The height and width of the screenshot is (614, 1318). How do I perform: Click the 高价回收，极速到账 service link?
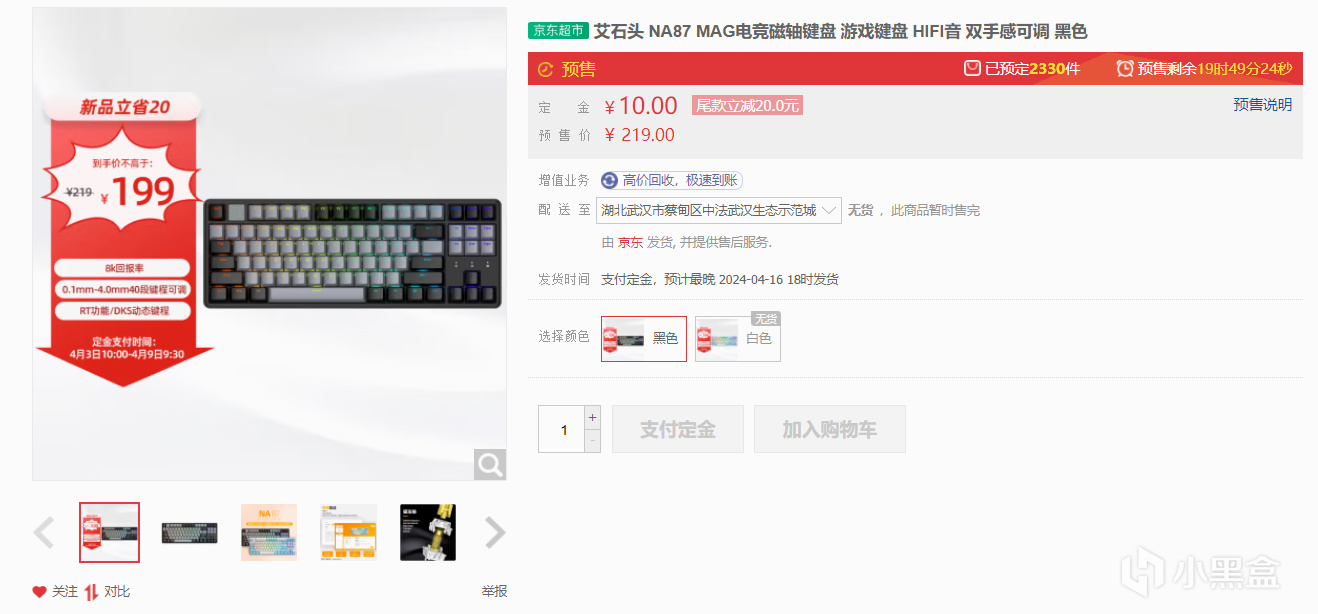point(680,180)
